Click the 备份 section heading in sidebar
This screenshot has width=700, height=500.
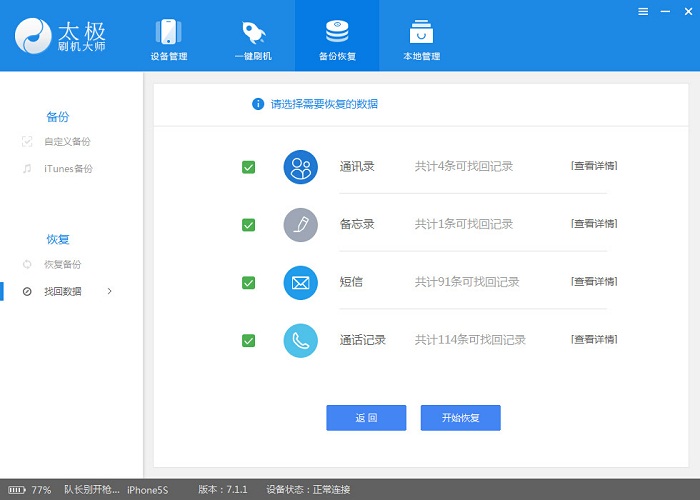[x=58, y=117]
